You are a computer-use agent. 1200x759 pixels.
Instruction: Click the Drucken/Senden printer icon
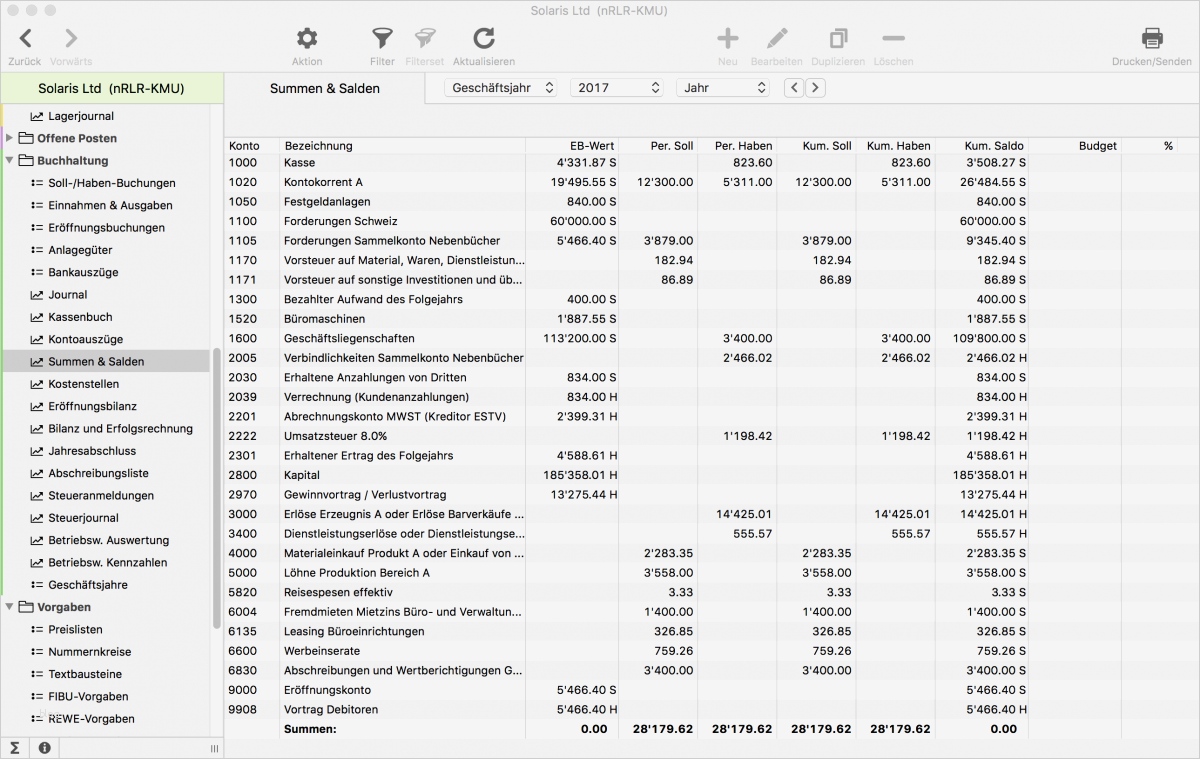(1152, 39)
